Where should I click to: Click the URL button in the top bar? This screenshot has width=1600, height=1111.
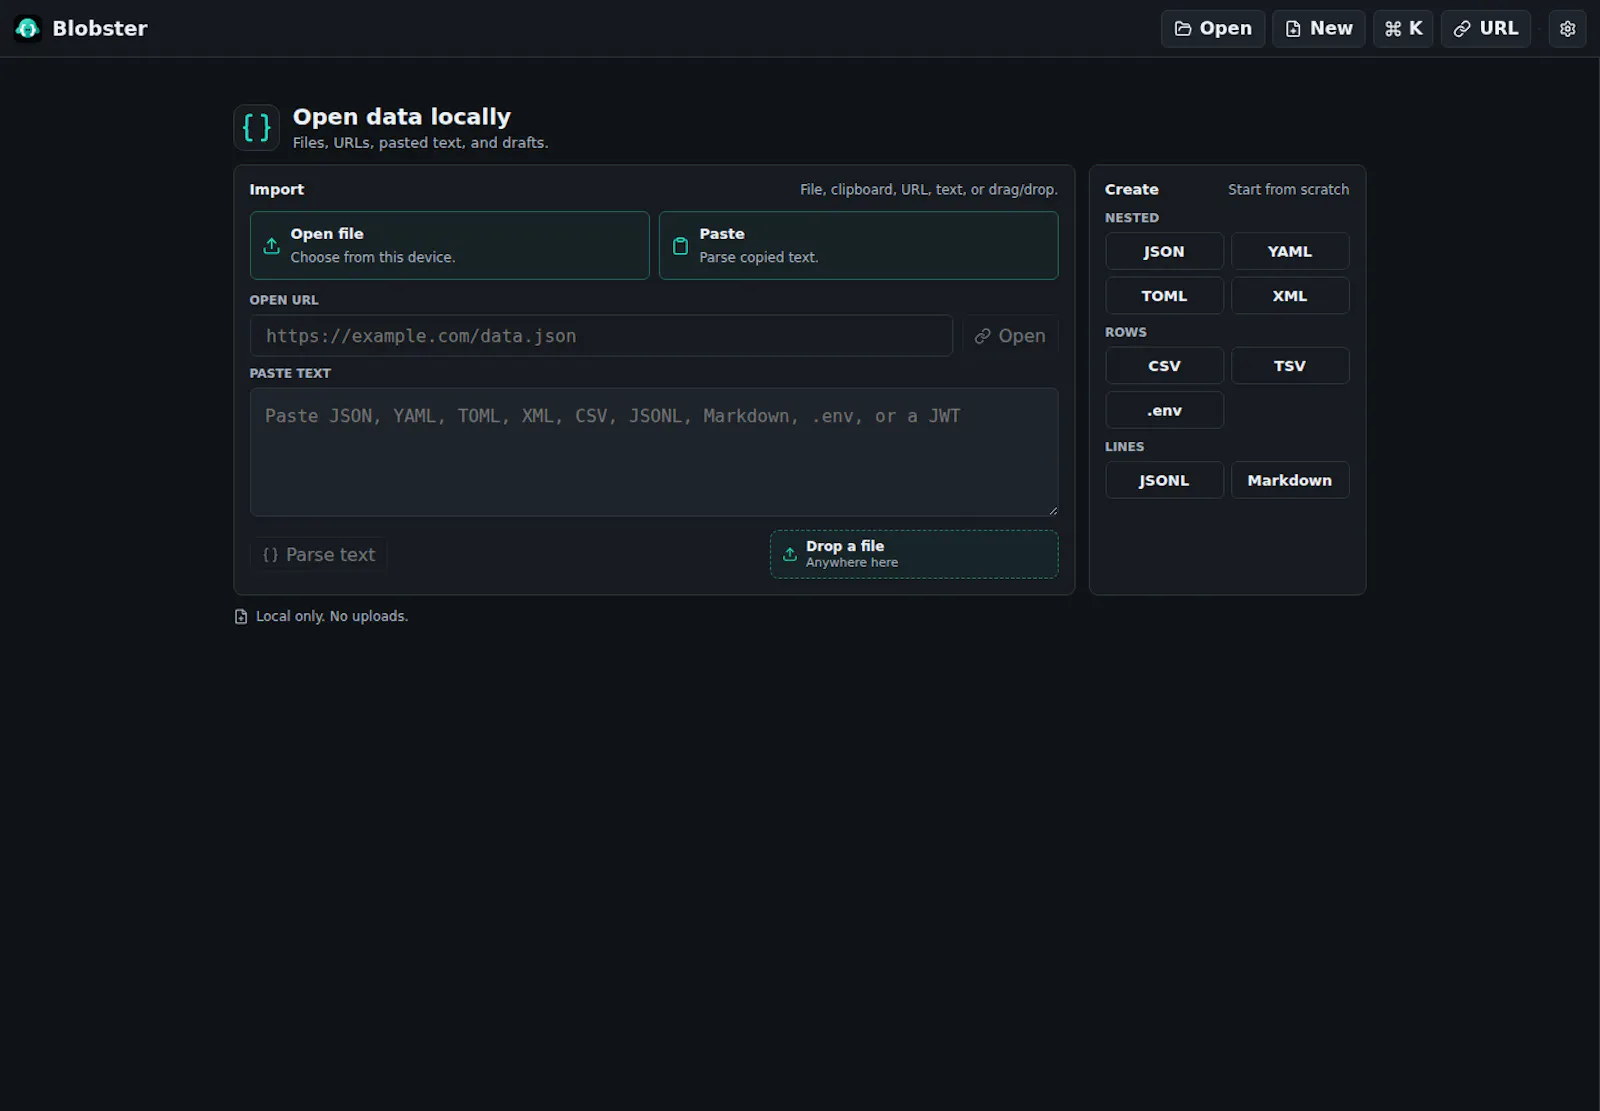click(1486, 29)
